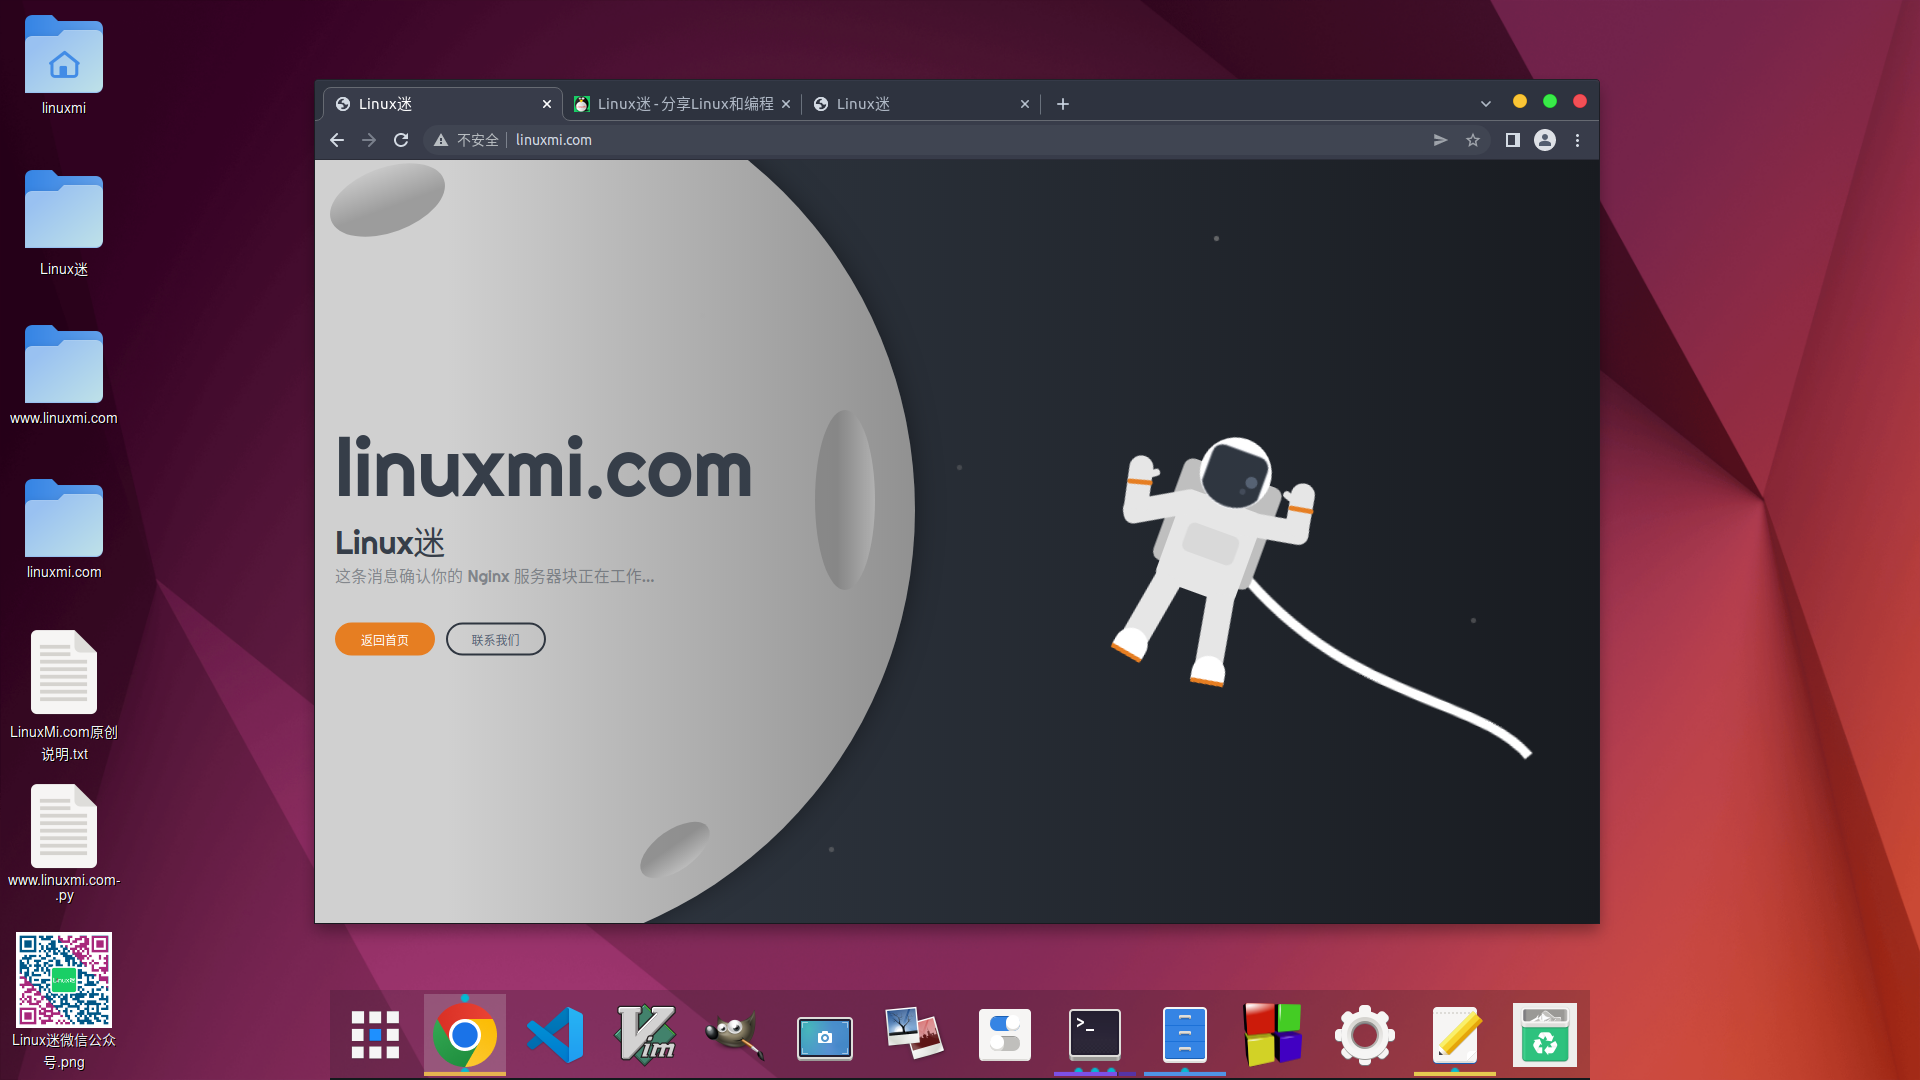Open the notes text editor dock icon
The width and height of the screenshot is (1920, 1080).
click(1455, 1035)
